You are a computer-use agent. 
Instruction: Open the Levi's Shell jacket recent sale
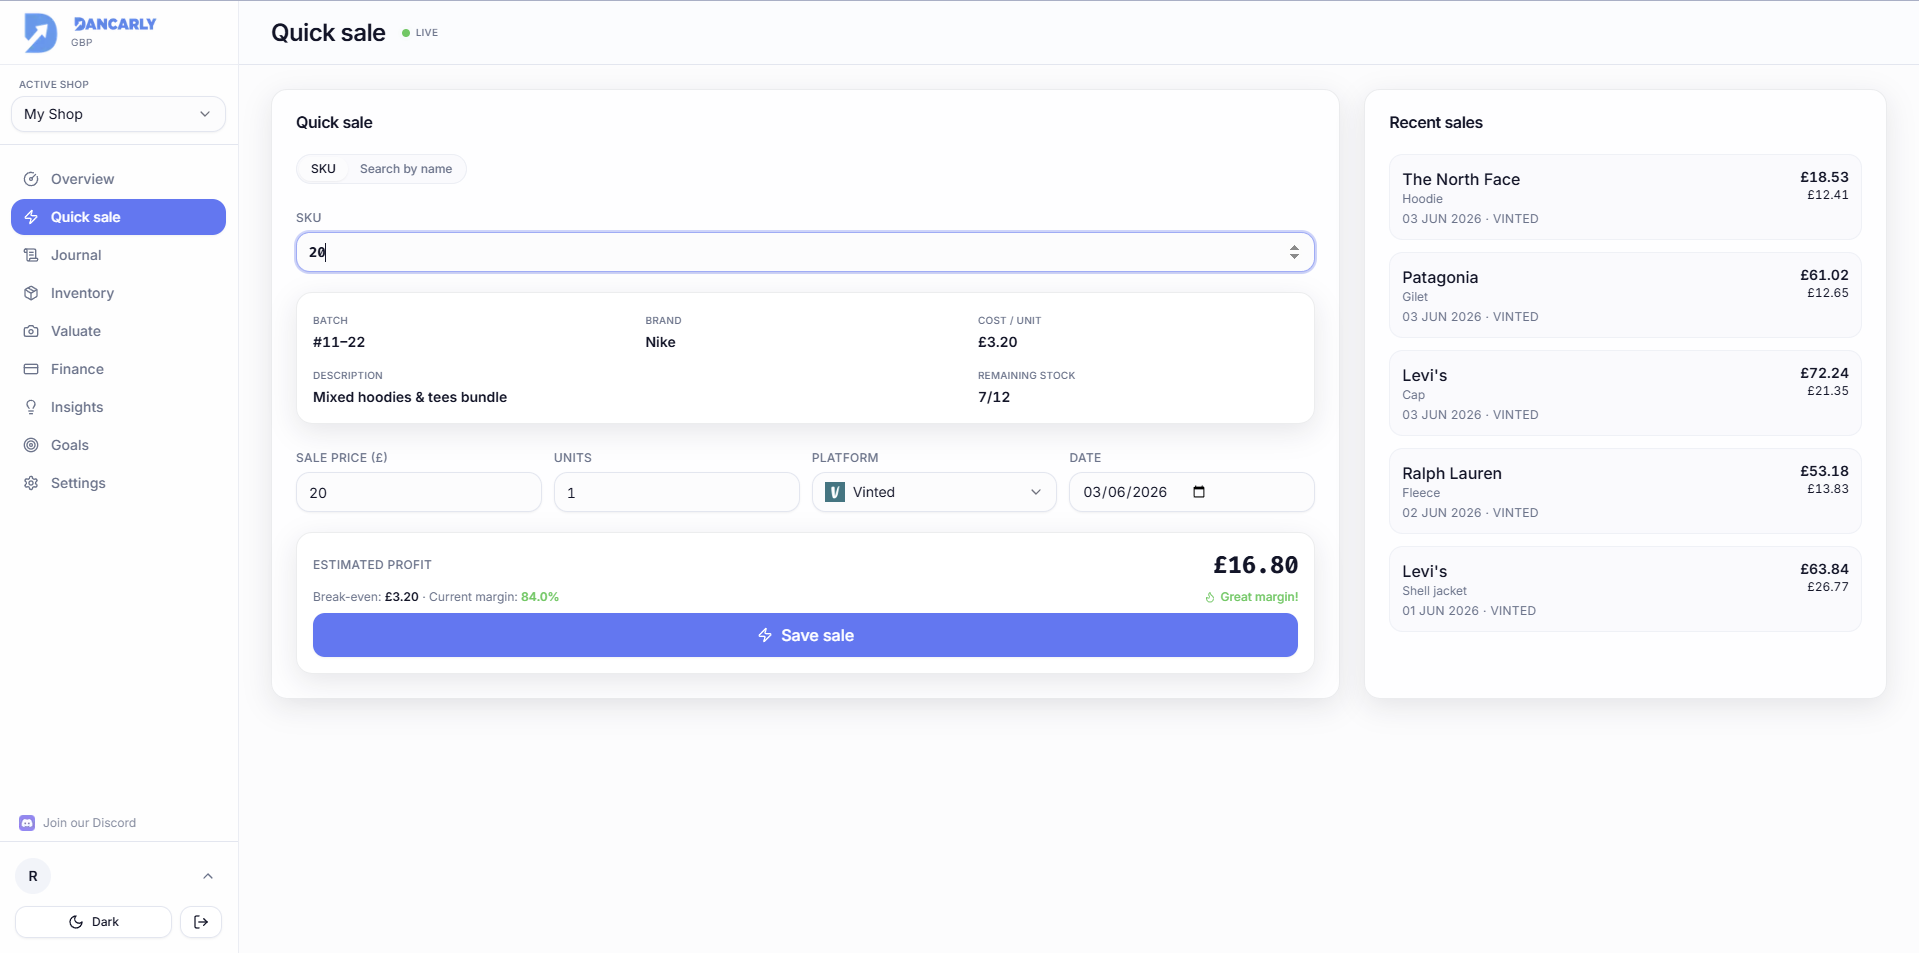click(x=1625, y=589)
